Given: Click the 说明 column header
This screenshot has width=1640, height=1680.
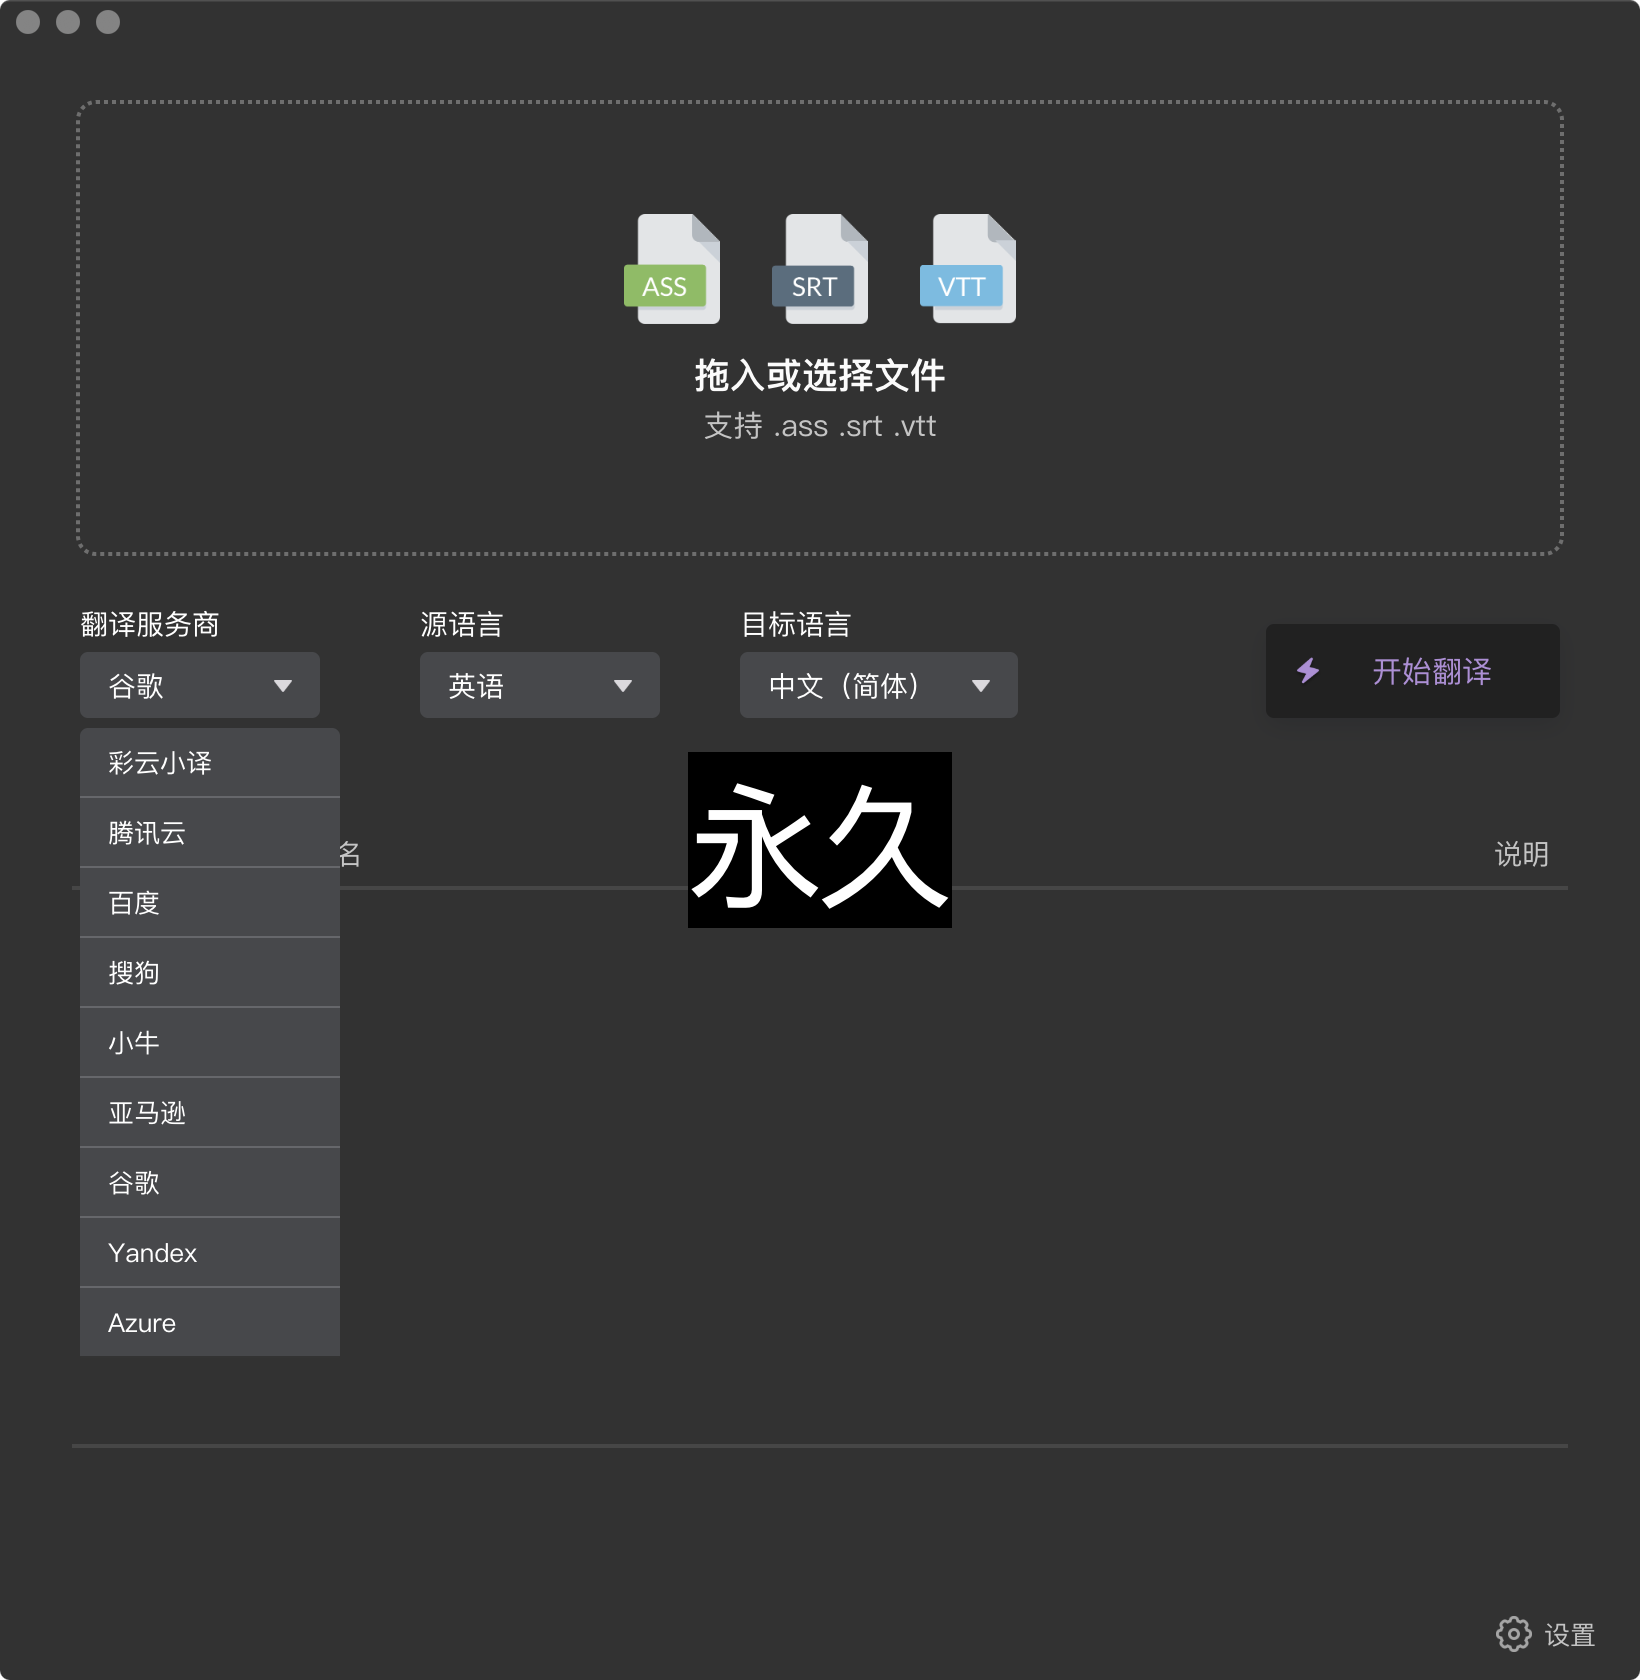Looking at the screenshot, I should coord(1522,854).
